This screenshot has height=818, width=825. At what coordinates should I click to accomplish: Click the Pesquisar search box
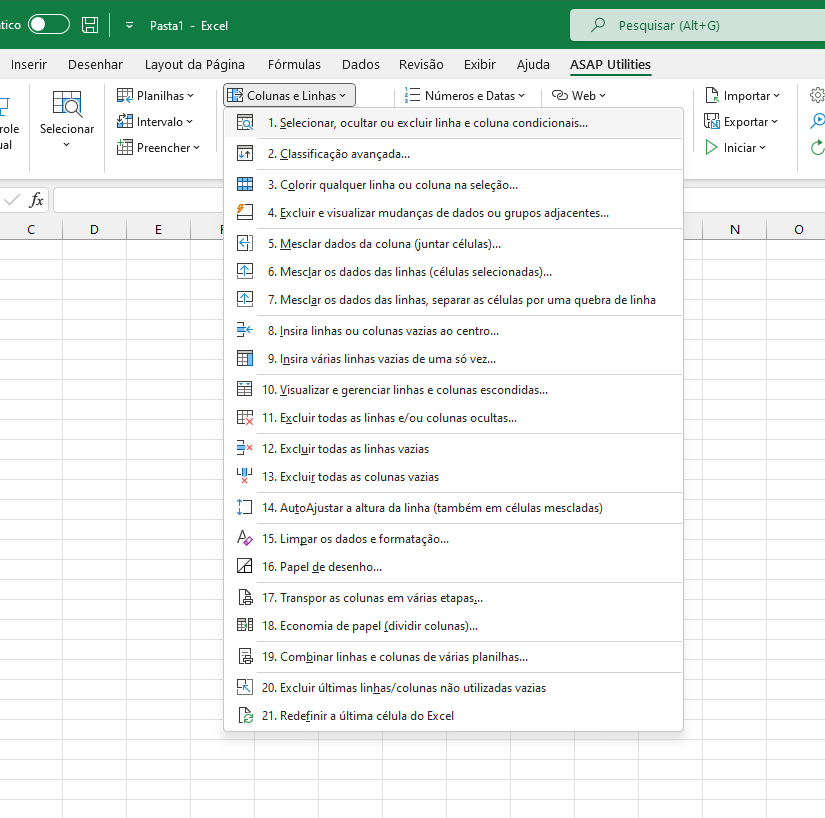click(698, 25)
